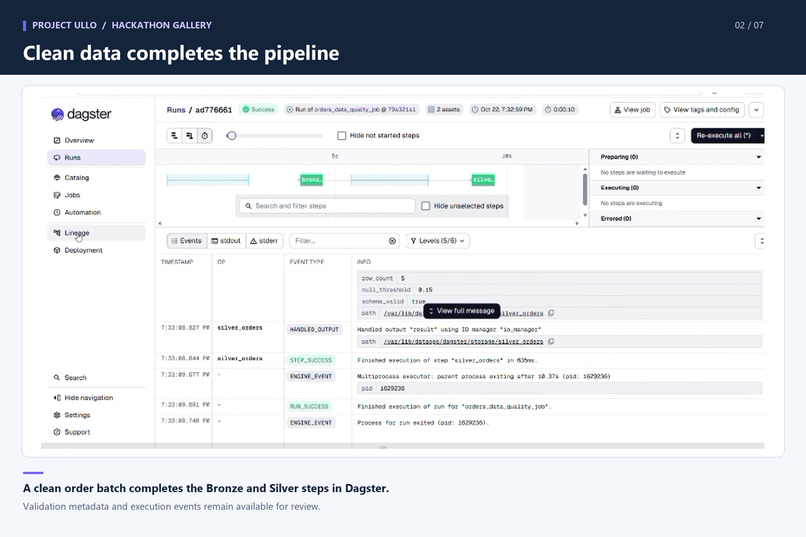Click gantt scroll left arrow

coord(160,224)
